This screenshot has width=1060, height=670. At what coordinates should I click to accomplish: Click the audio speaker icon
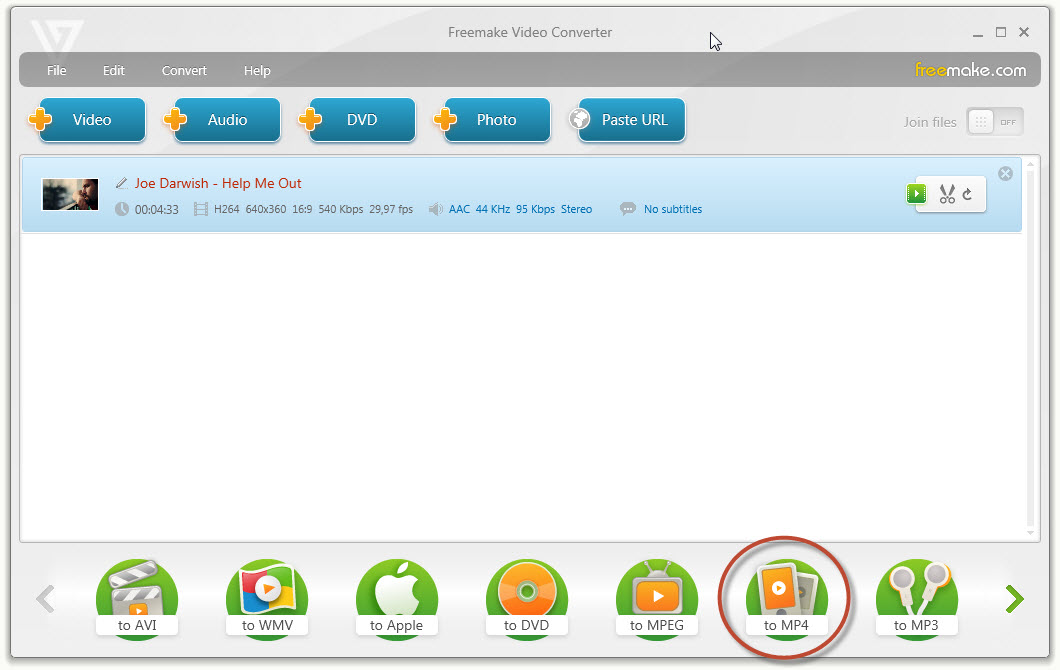pyautogui.click(x=435, y=209)
